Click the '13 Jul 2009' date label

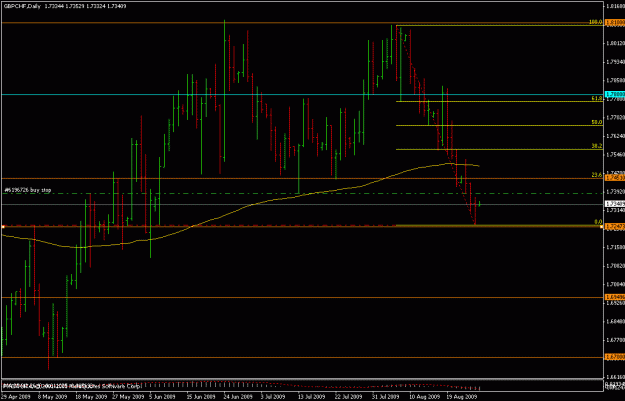(x=311, y=397)
